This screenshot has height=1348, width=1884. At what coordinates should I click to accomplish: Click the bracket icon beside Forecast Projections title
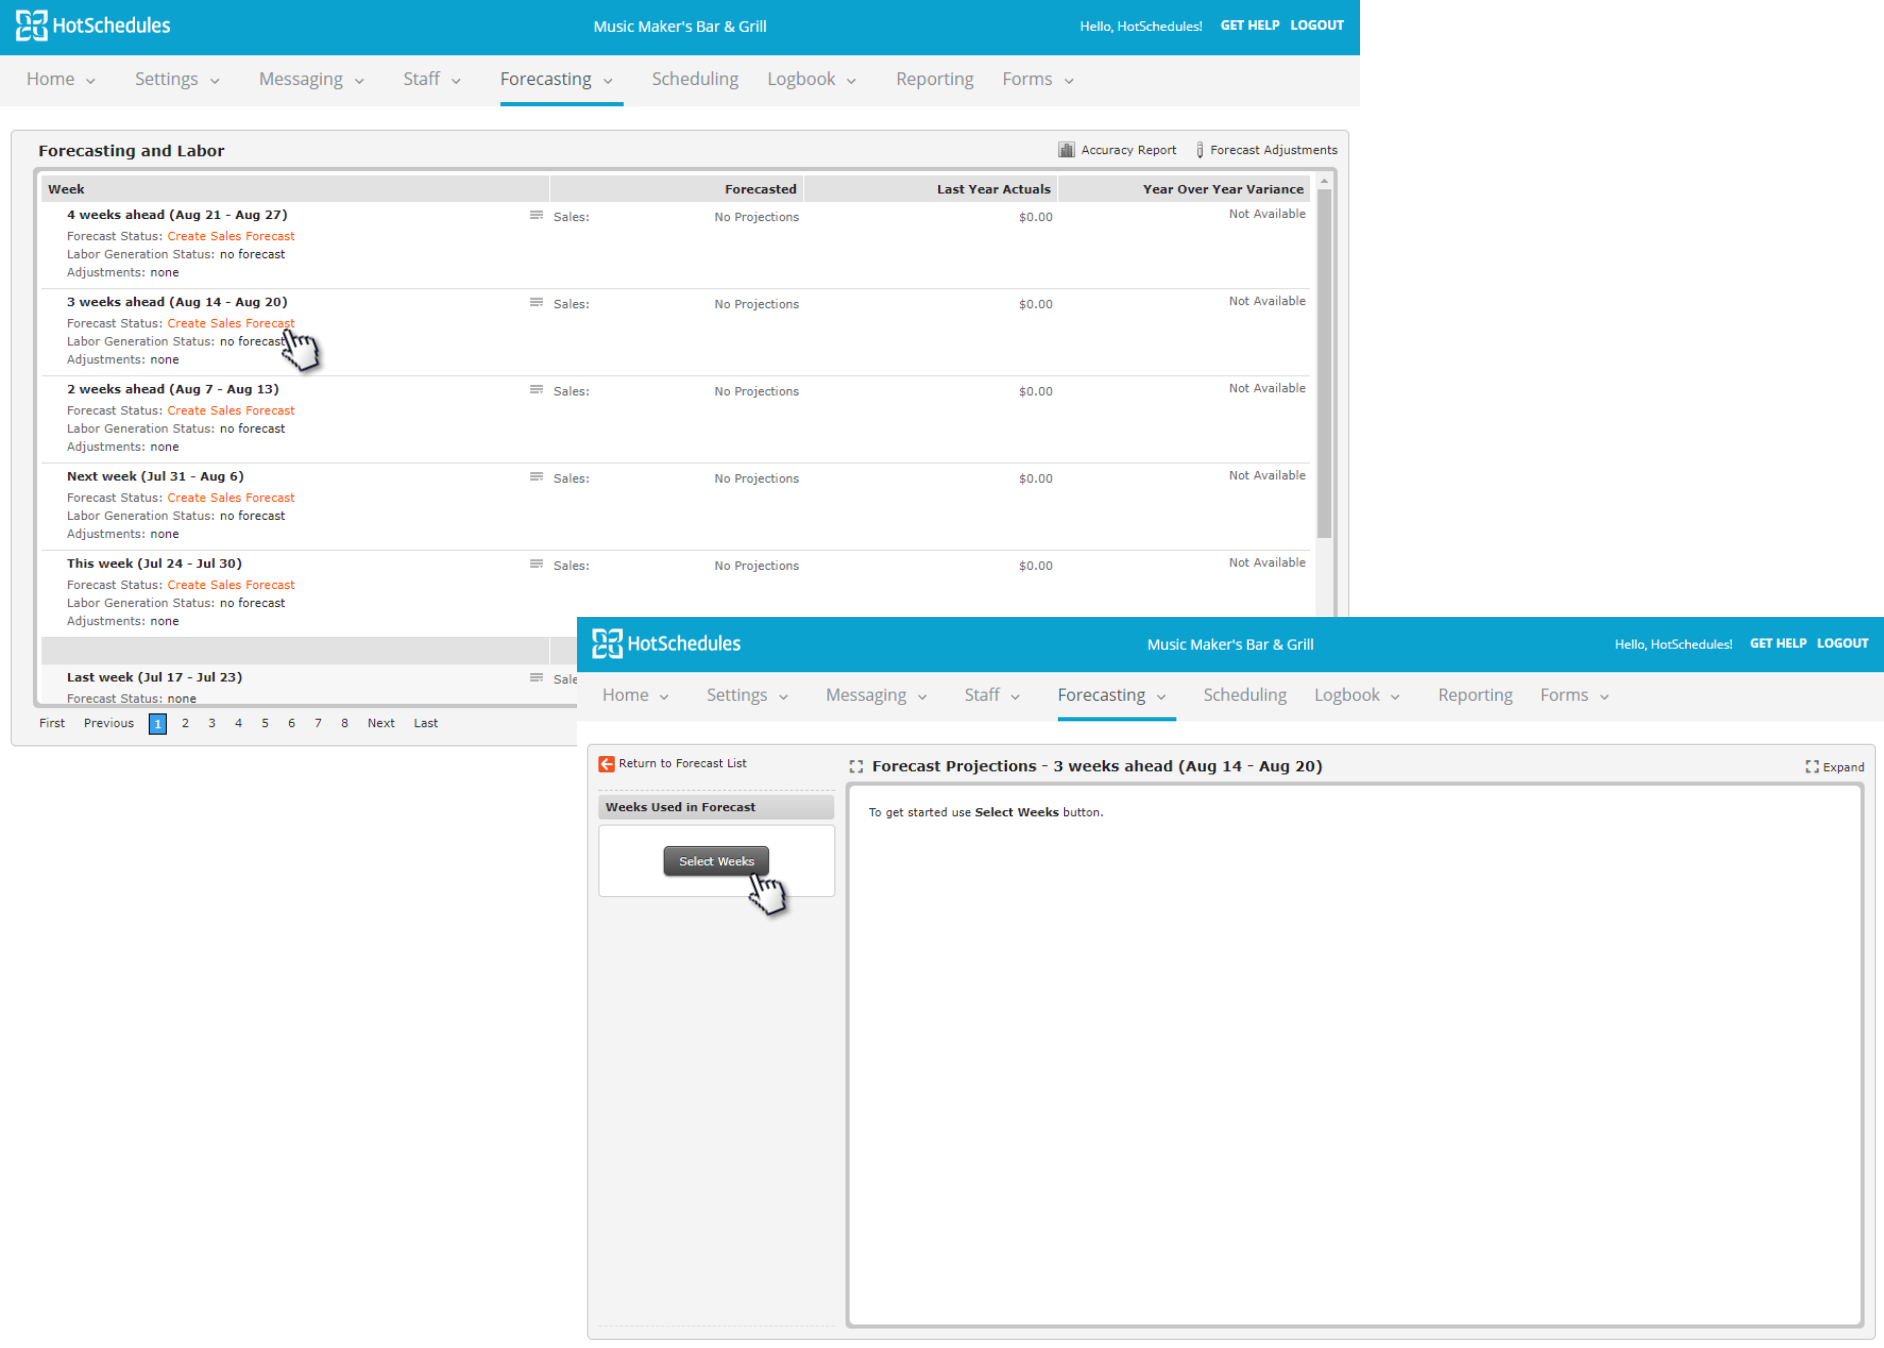coord(856,767)
